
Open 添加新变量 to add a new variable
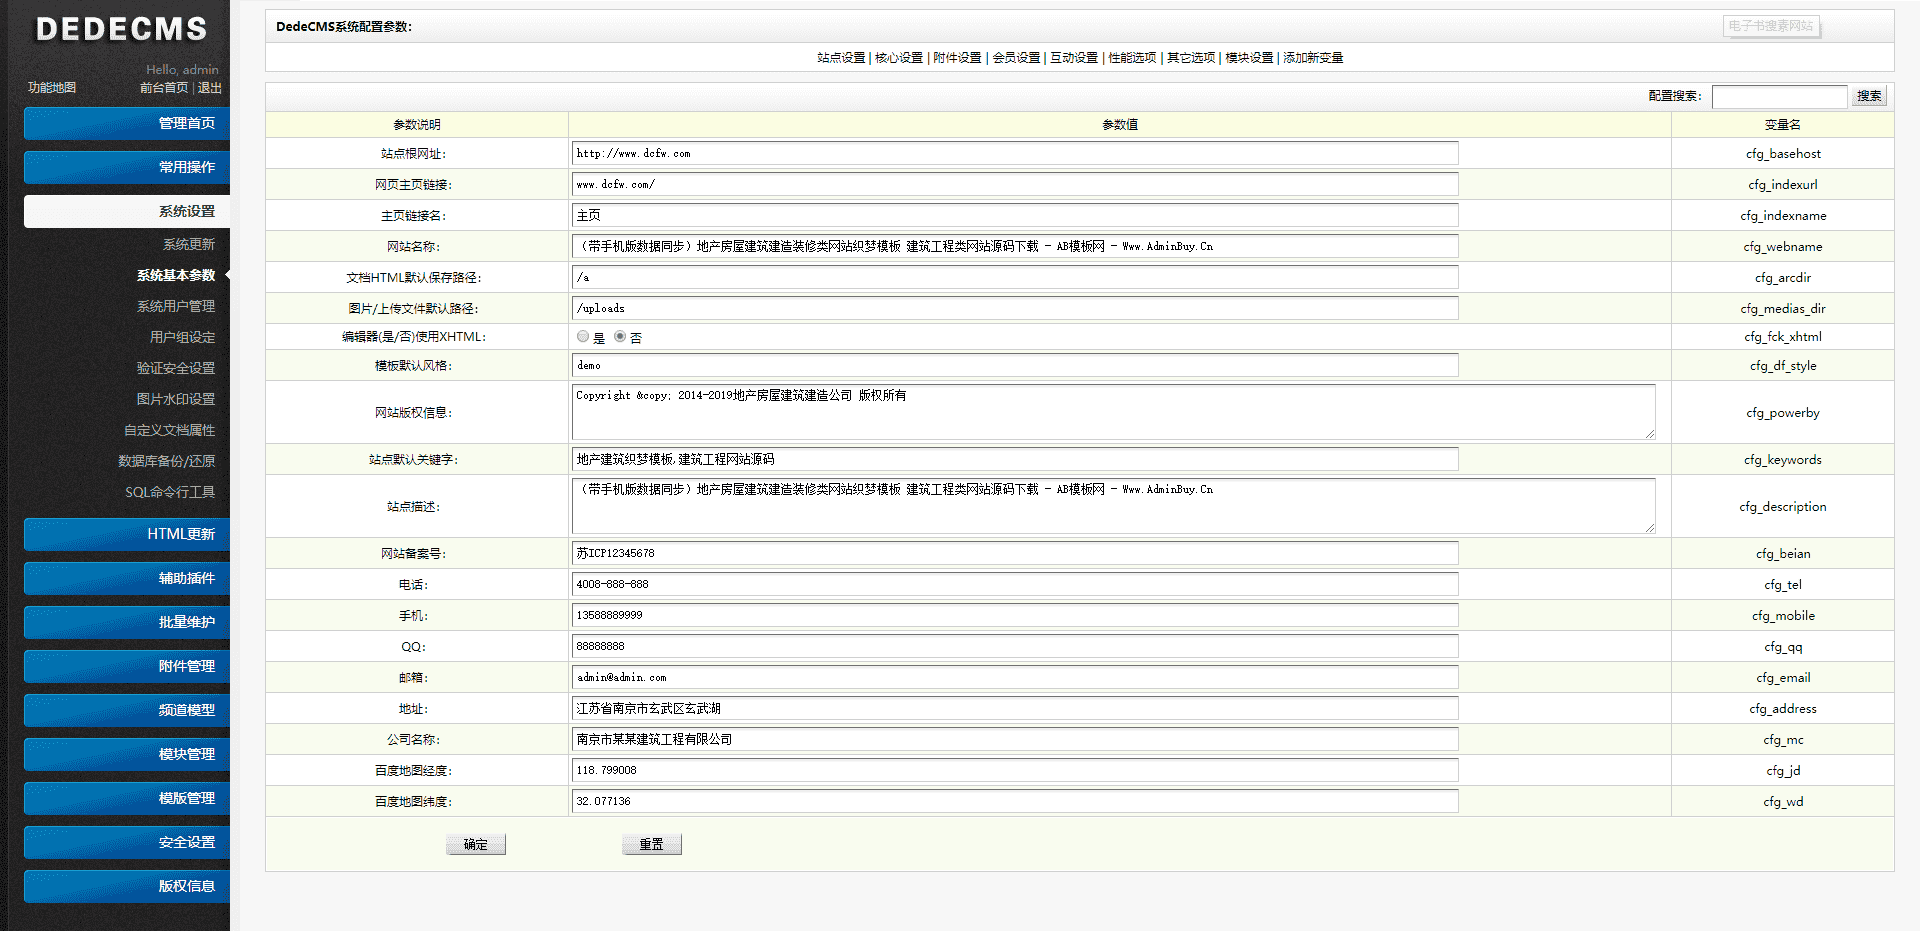coord(1315,58)
